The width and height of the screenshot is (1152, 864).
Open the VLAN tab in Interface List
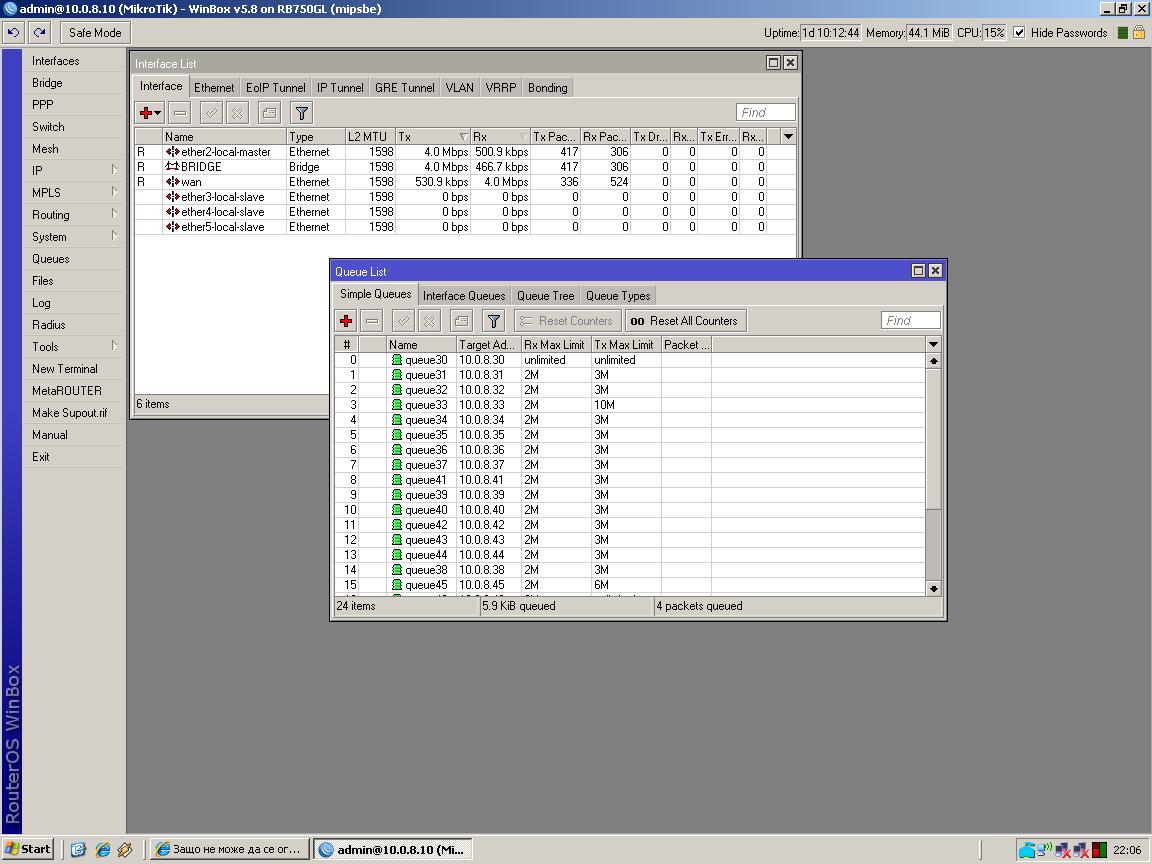coord(459,88)
